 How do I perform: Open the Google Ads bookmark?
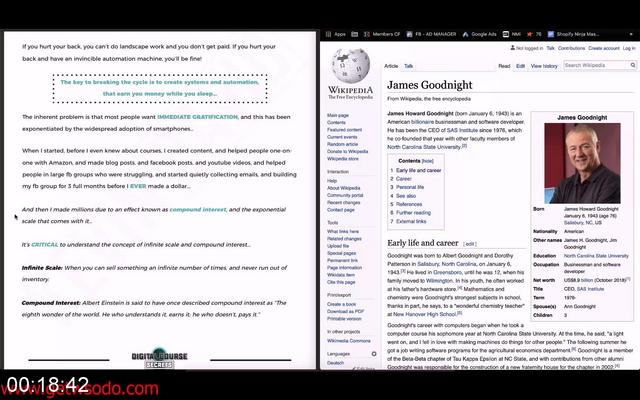click(479, 34)
